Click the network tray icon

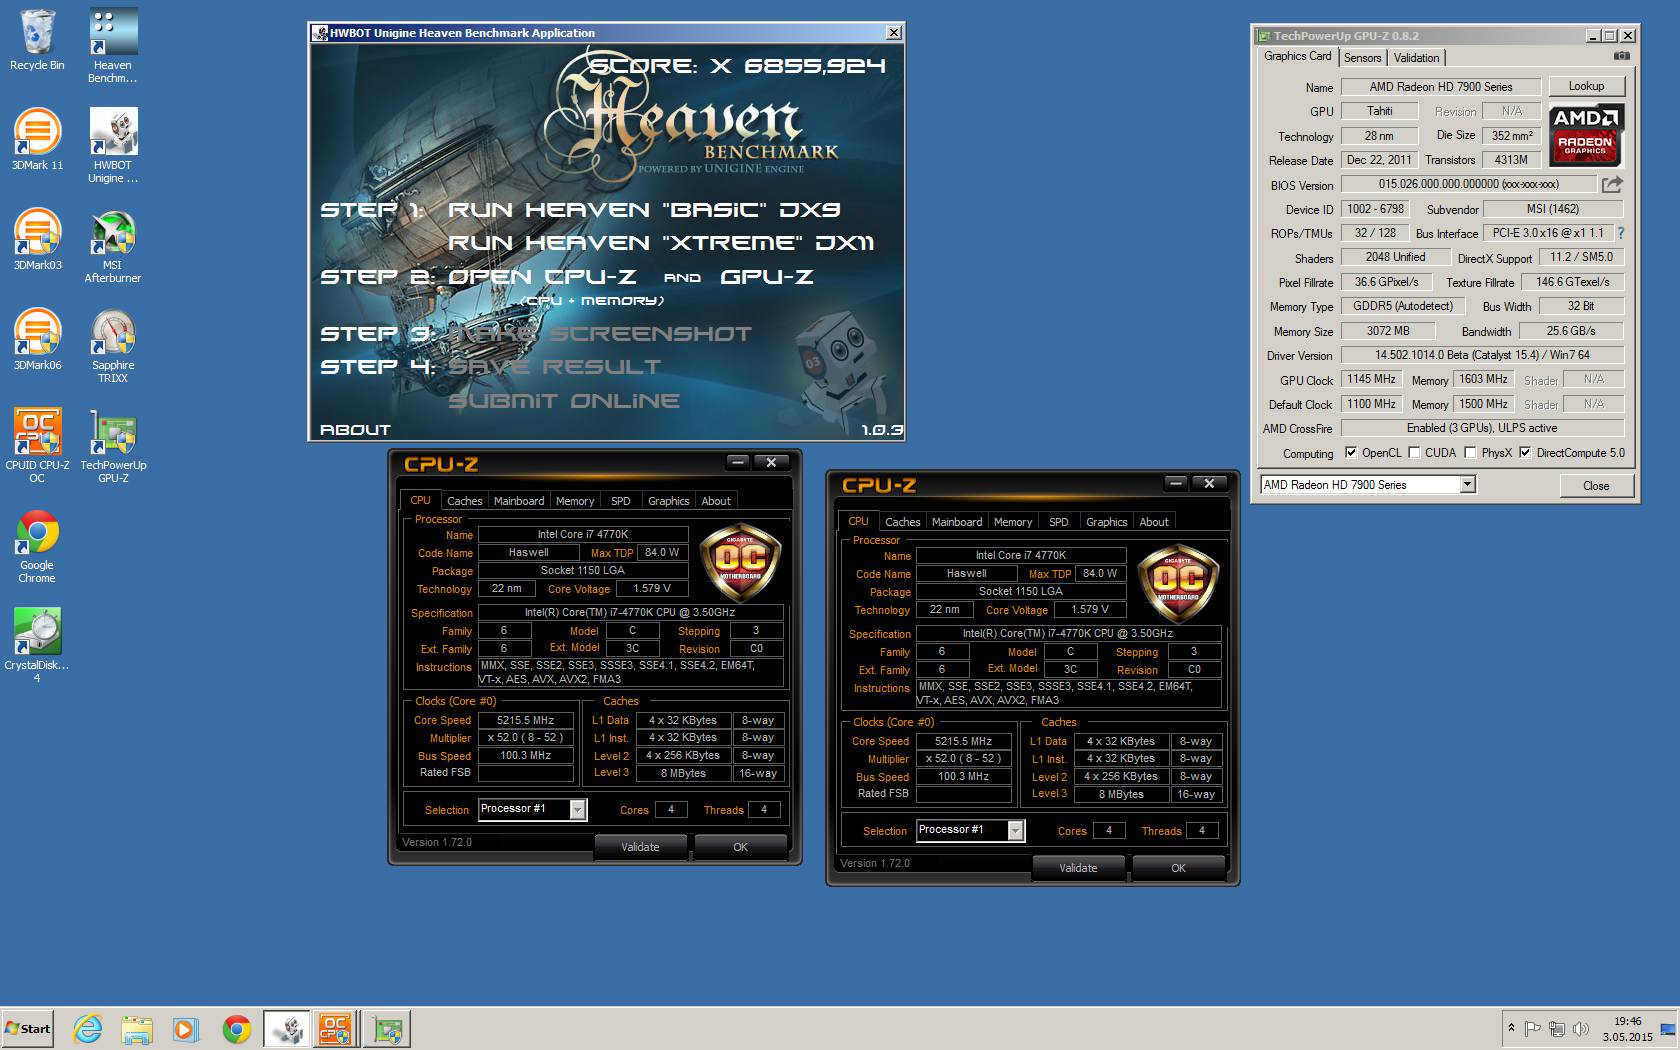(x=1556, y=1029)
